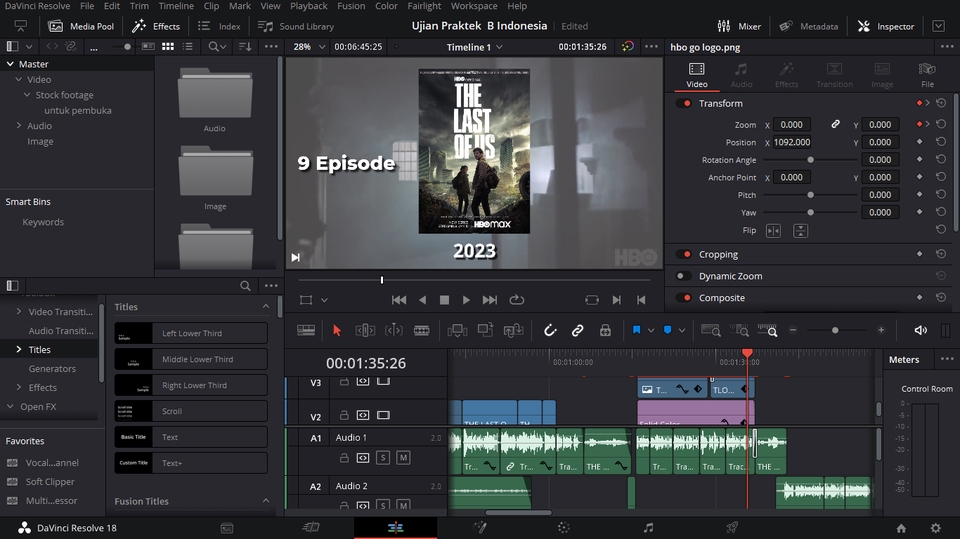Image resolution: width=960 pixels, height=539 pixels.
Task: Select the Blade Edit Mode tool
Action: click(x=422, y=330)
